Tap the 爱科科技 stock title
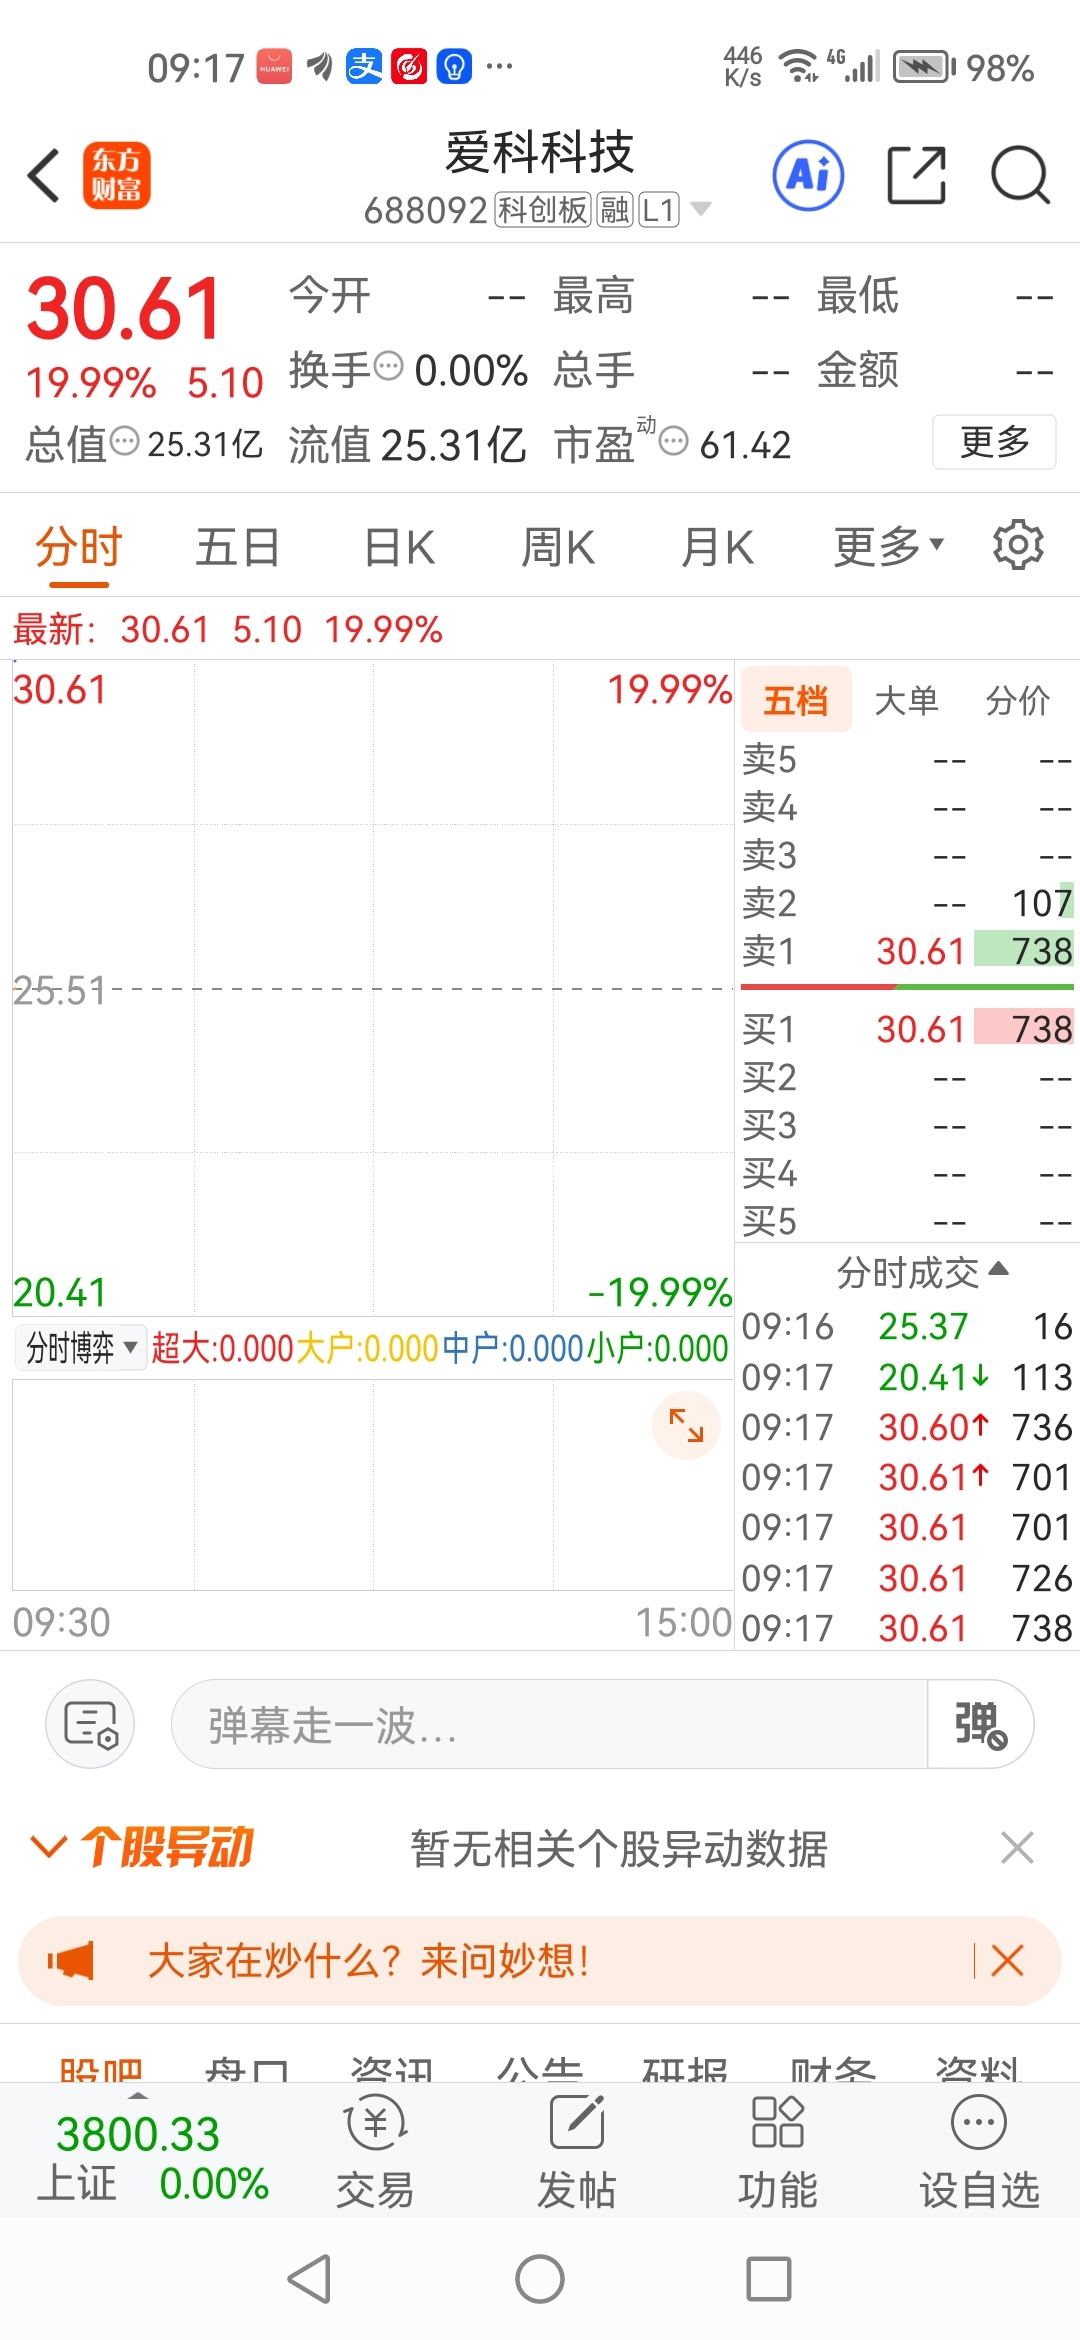Screen dimensions: 1080x2340 pos(540,152)
